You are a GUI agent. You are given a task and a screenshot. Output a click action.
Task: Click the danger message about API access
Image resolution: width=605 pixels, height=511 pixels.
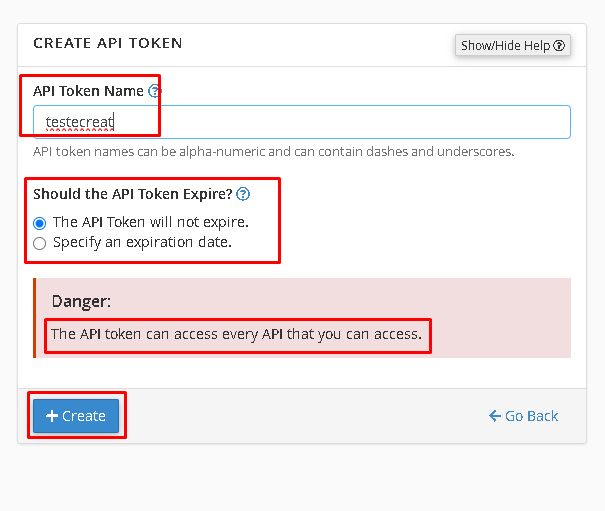pyautogui.click(x=237, y=334)
